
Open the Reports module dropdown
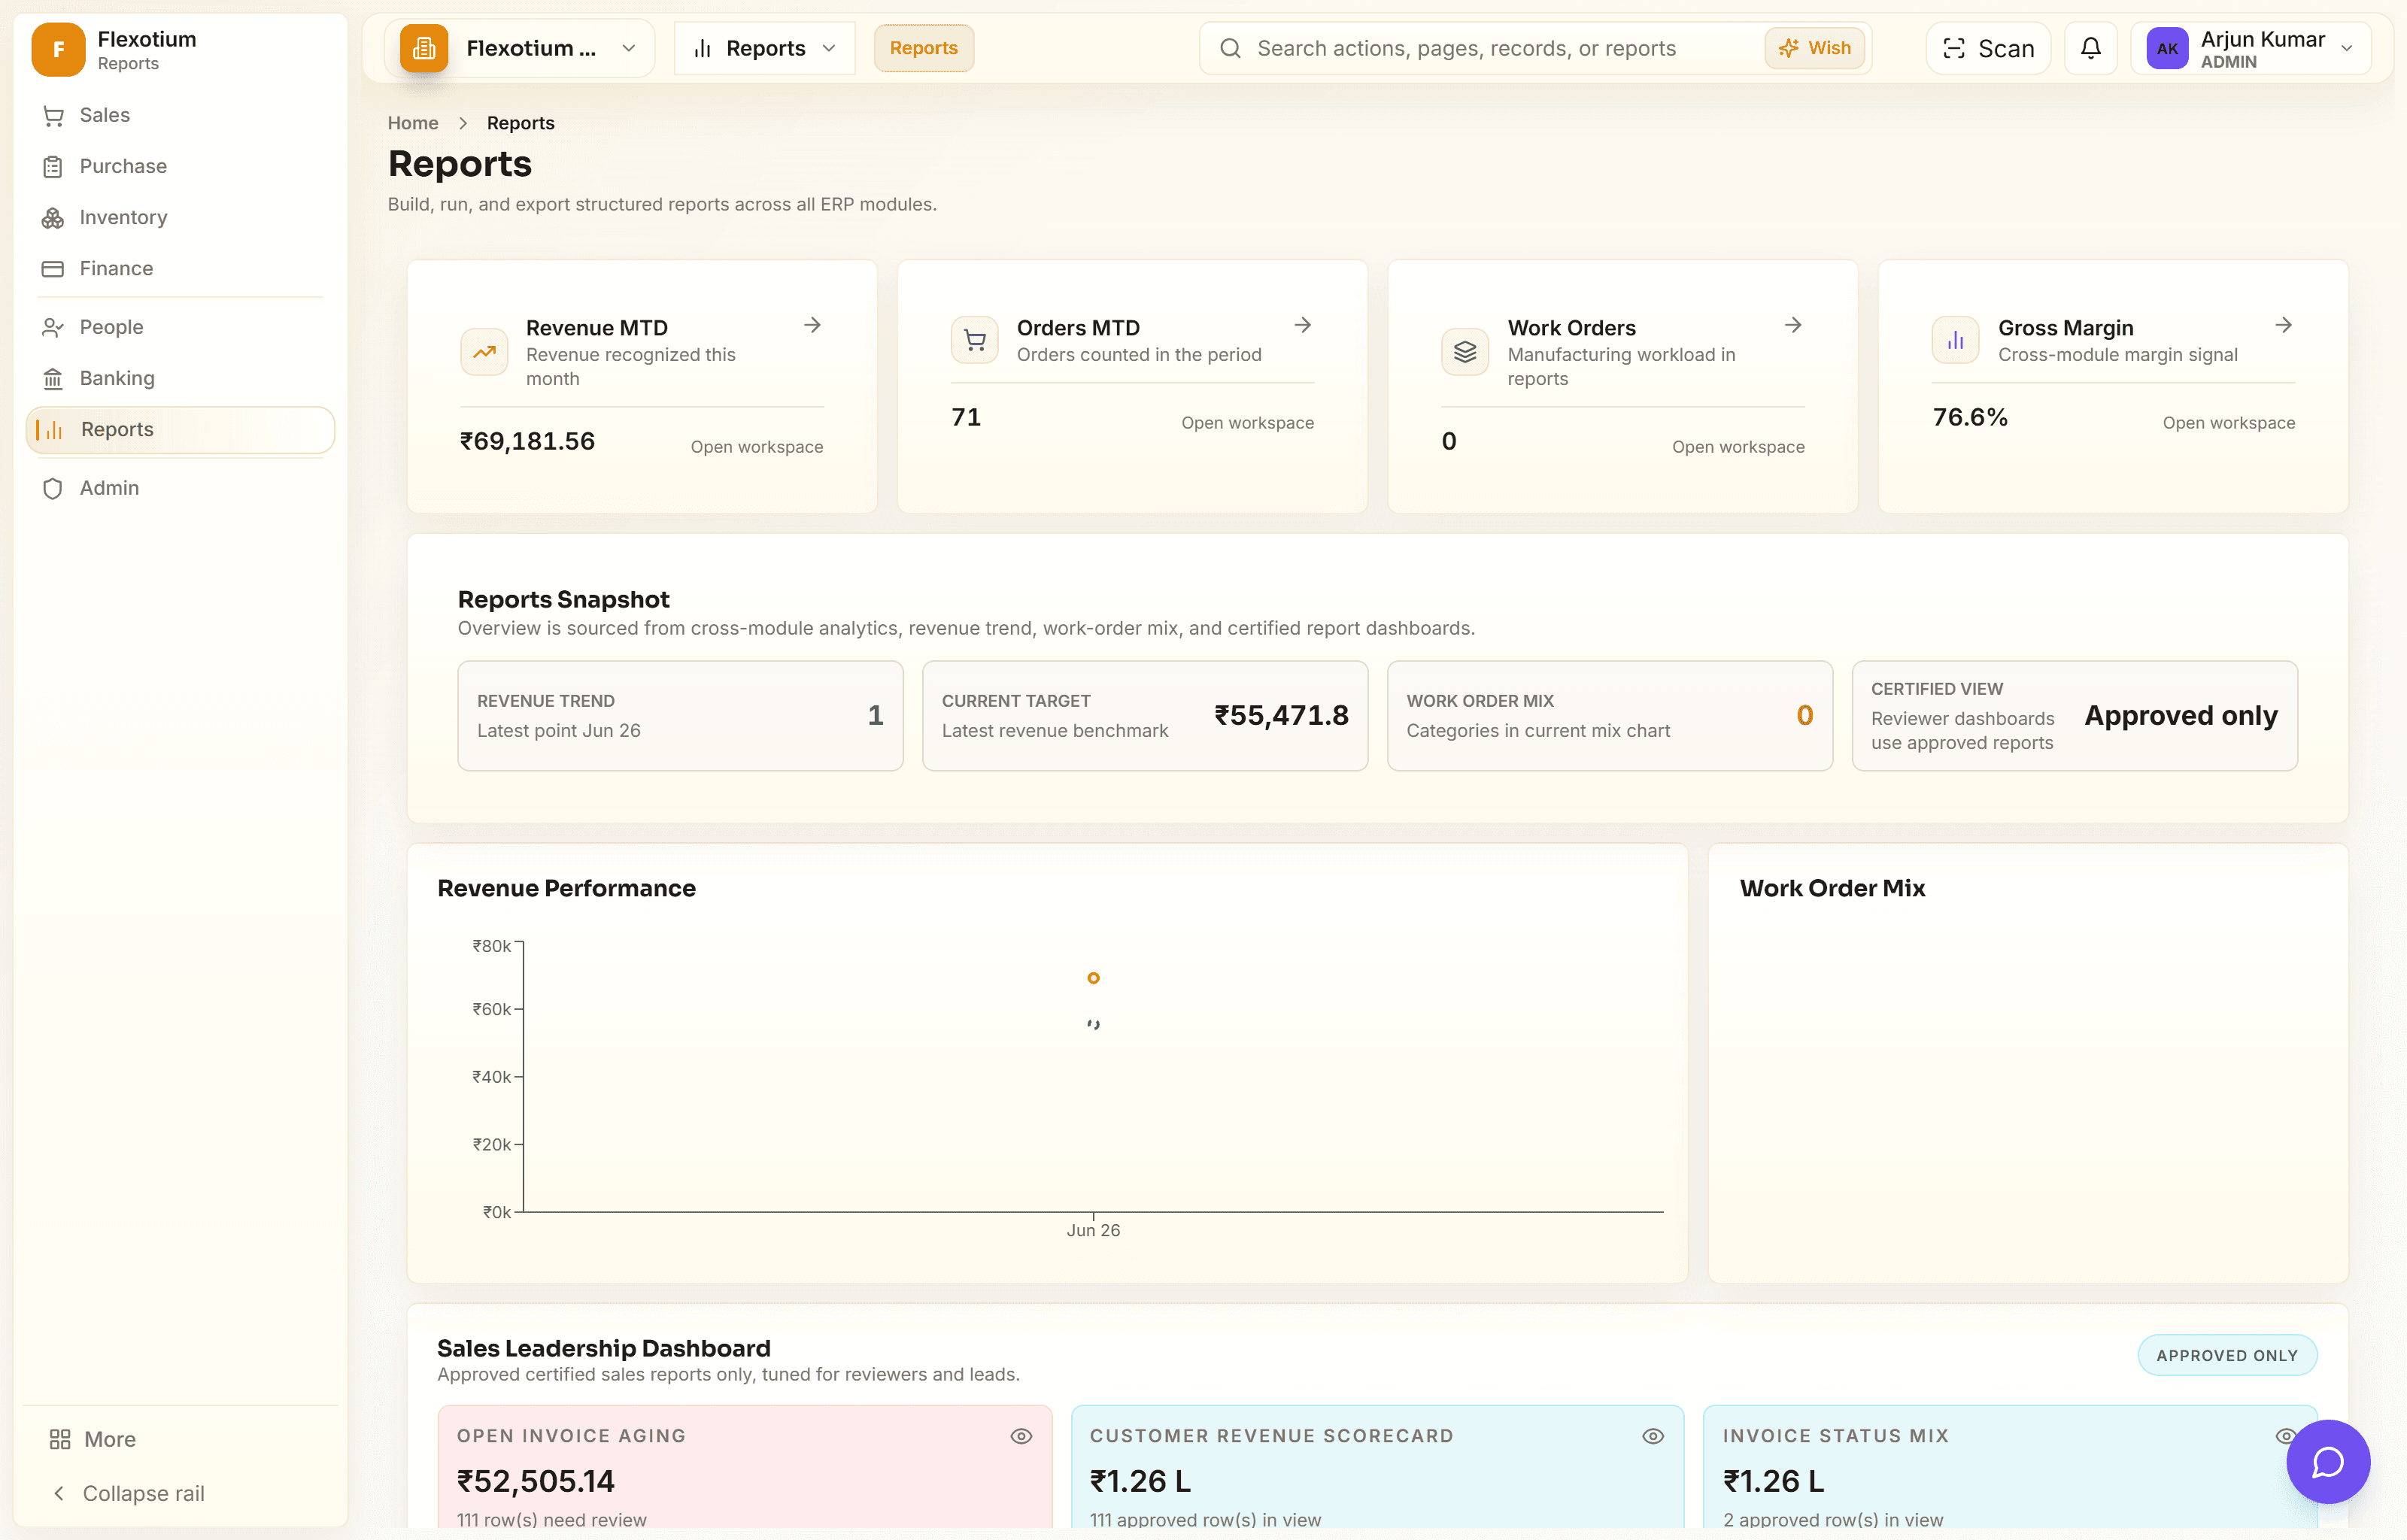765,48
